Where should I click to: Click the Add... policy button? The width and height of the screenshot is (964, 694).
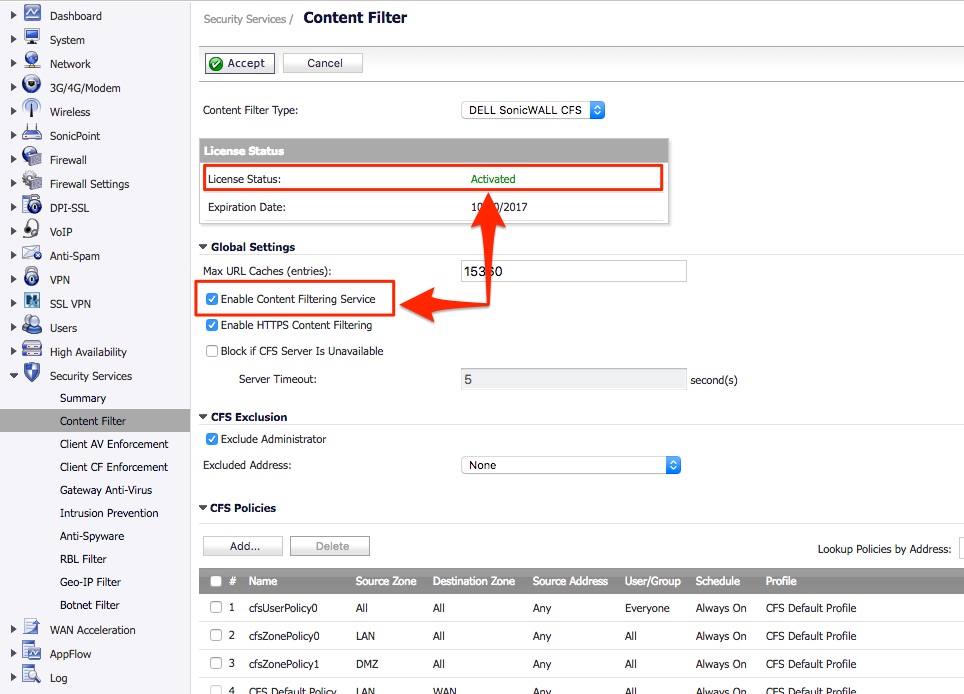(x=243, y=546)
